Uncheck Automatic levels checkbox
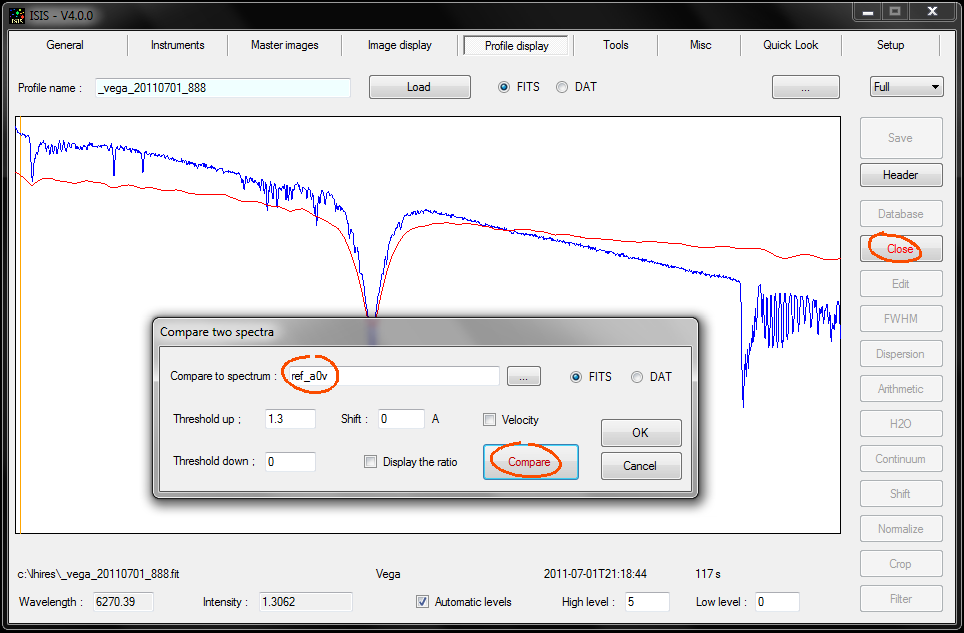The height and width of the screenshot is (633, 964). click(x=423, y=602)
